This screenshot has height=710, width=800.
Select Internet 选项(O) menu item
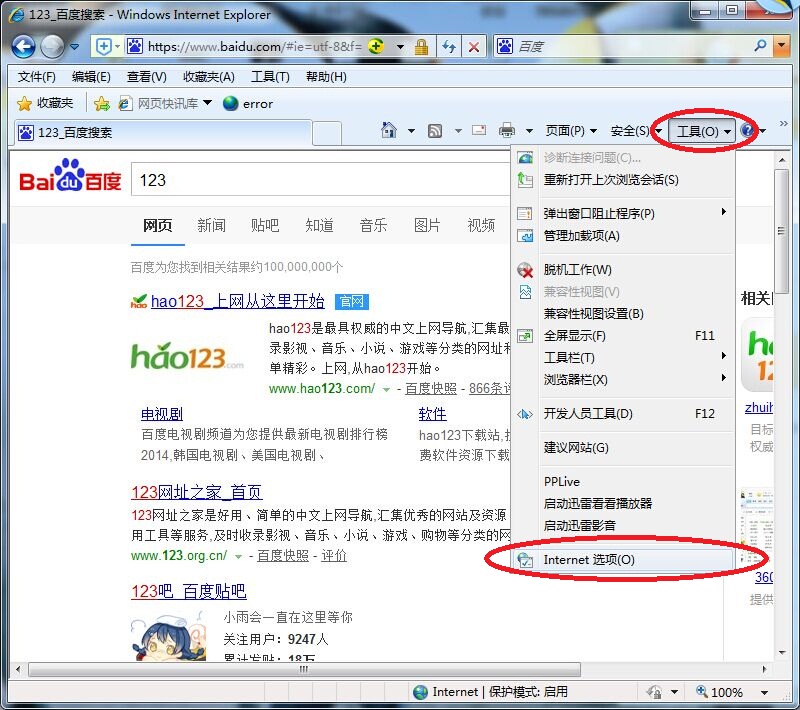[x=623, y=560]
